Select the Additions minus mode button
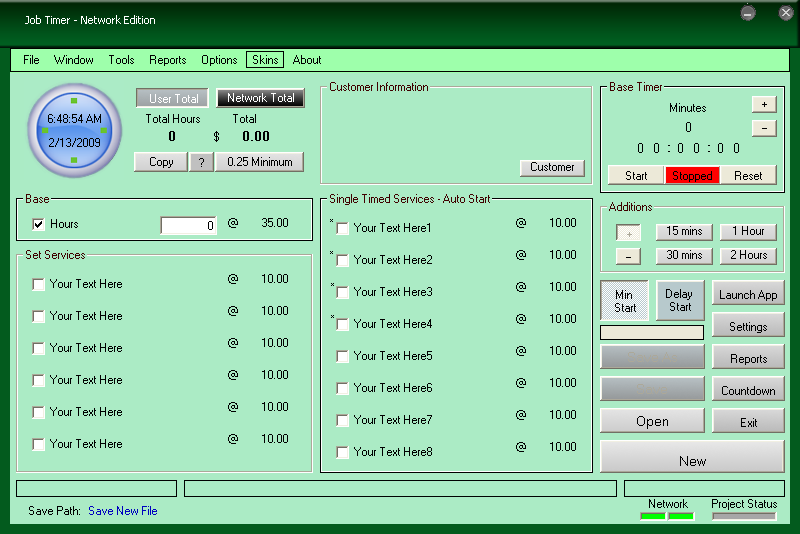This screenshot has height=534, width=800. click(x=628, y=256)
